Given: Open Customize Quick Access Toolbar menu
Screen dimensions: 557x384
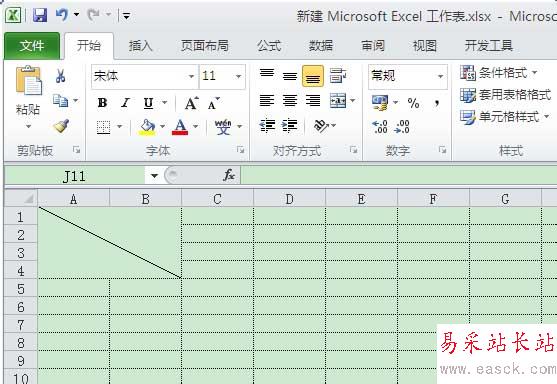Looking at the screenshot, I should (x=126, y=16).
